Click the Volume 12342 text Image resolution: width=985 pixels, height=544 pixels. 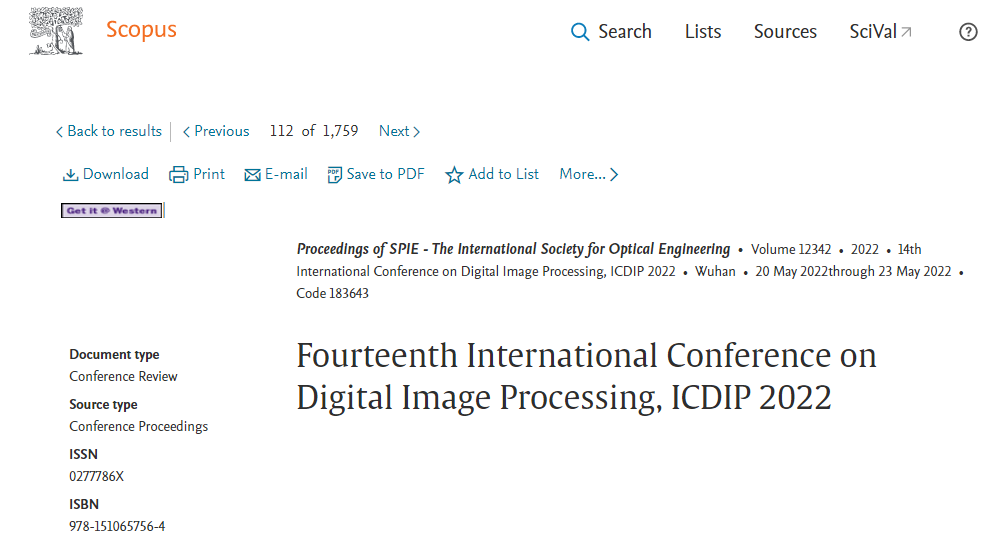[x=791, y=249]
